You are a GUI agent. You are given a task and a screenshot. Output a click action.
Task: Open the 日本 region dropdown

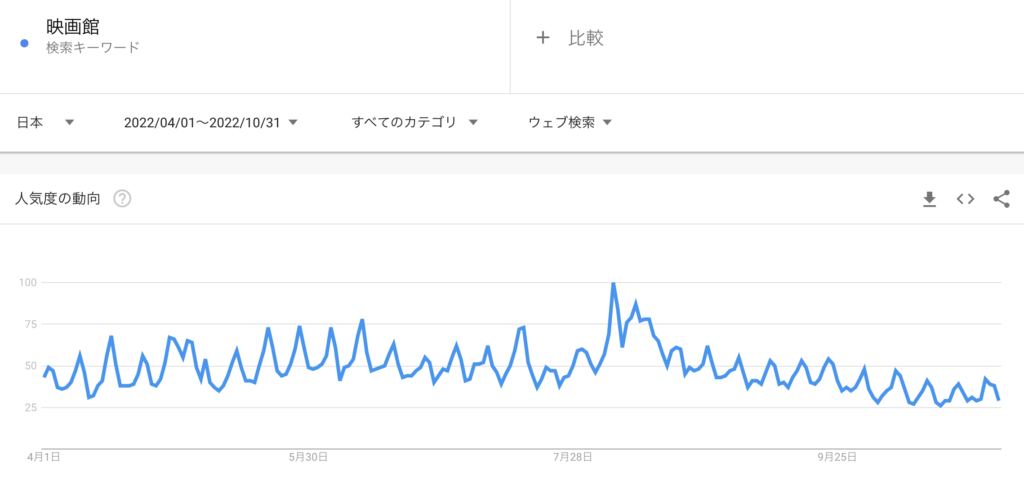pyautogui.click(x=45, y=122)
